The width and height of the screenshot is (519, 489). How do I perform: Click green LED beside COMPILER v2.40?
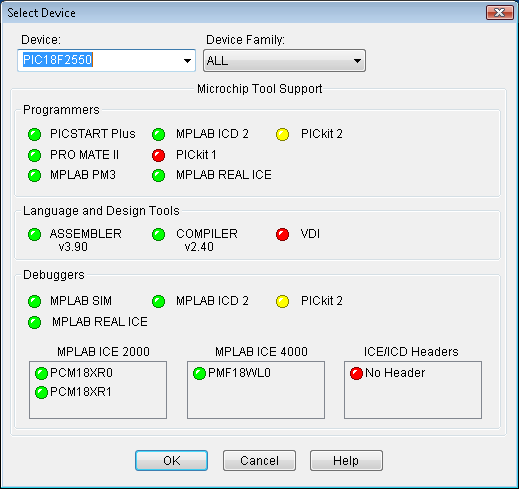point(158,234)
